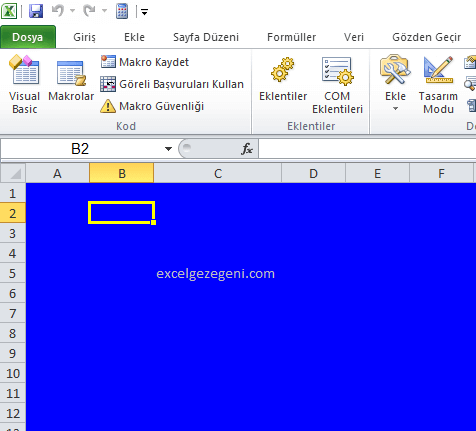The height and width of the screenshot is (431, 476).
Task: Open the Dosya tab
Action: tap(28, 37)
